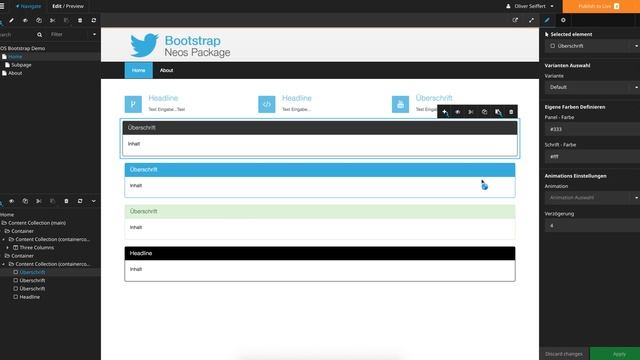Switch to inspector pencil tab
Screen dimensions: 640x360
[x=547, y=20]
